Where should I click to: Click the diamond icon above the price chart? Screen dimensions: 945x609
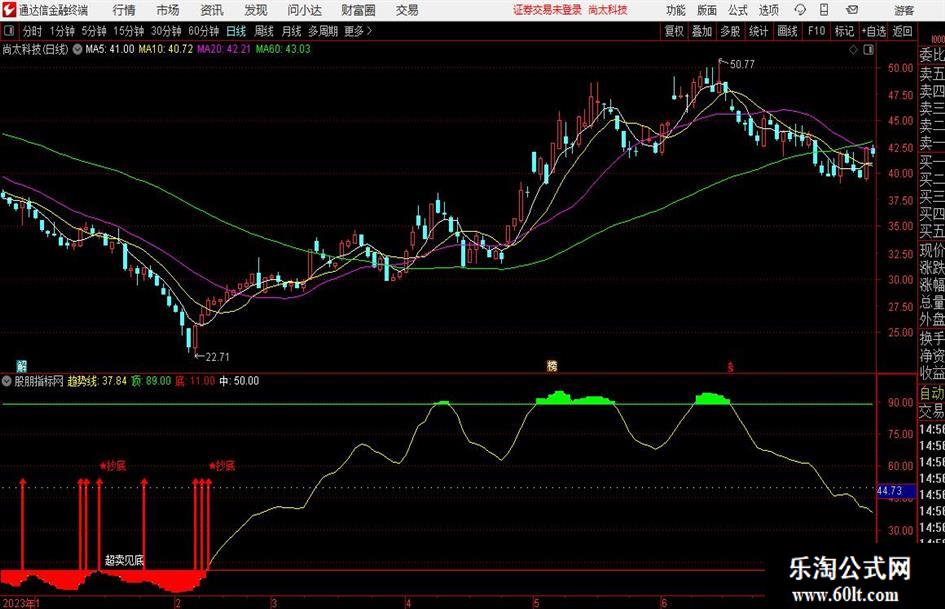[x=853, y=50]
